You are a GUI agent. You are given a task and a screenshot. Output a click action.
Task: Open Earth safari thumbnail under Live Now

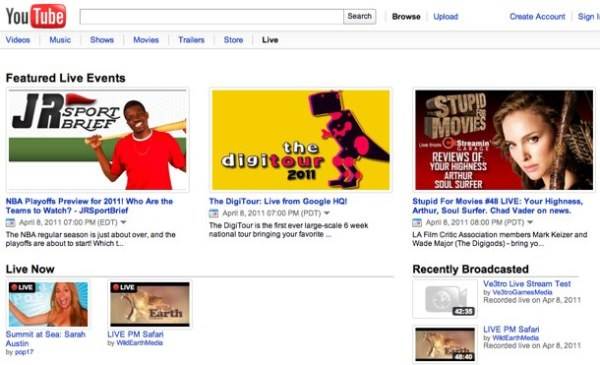pos(150,305)
